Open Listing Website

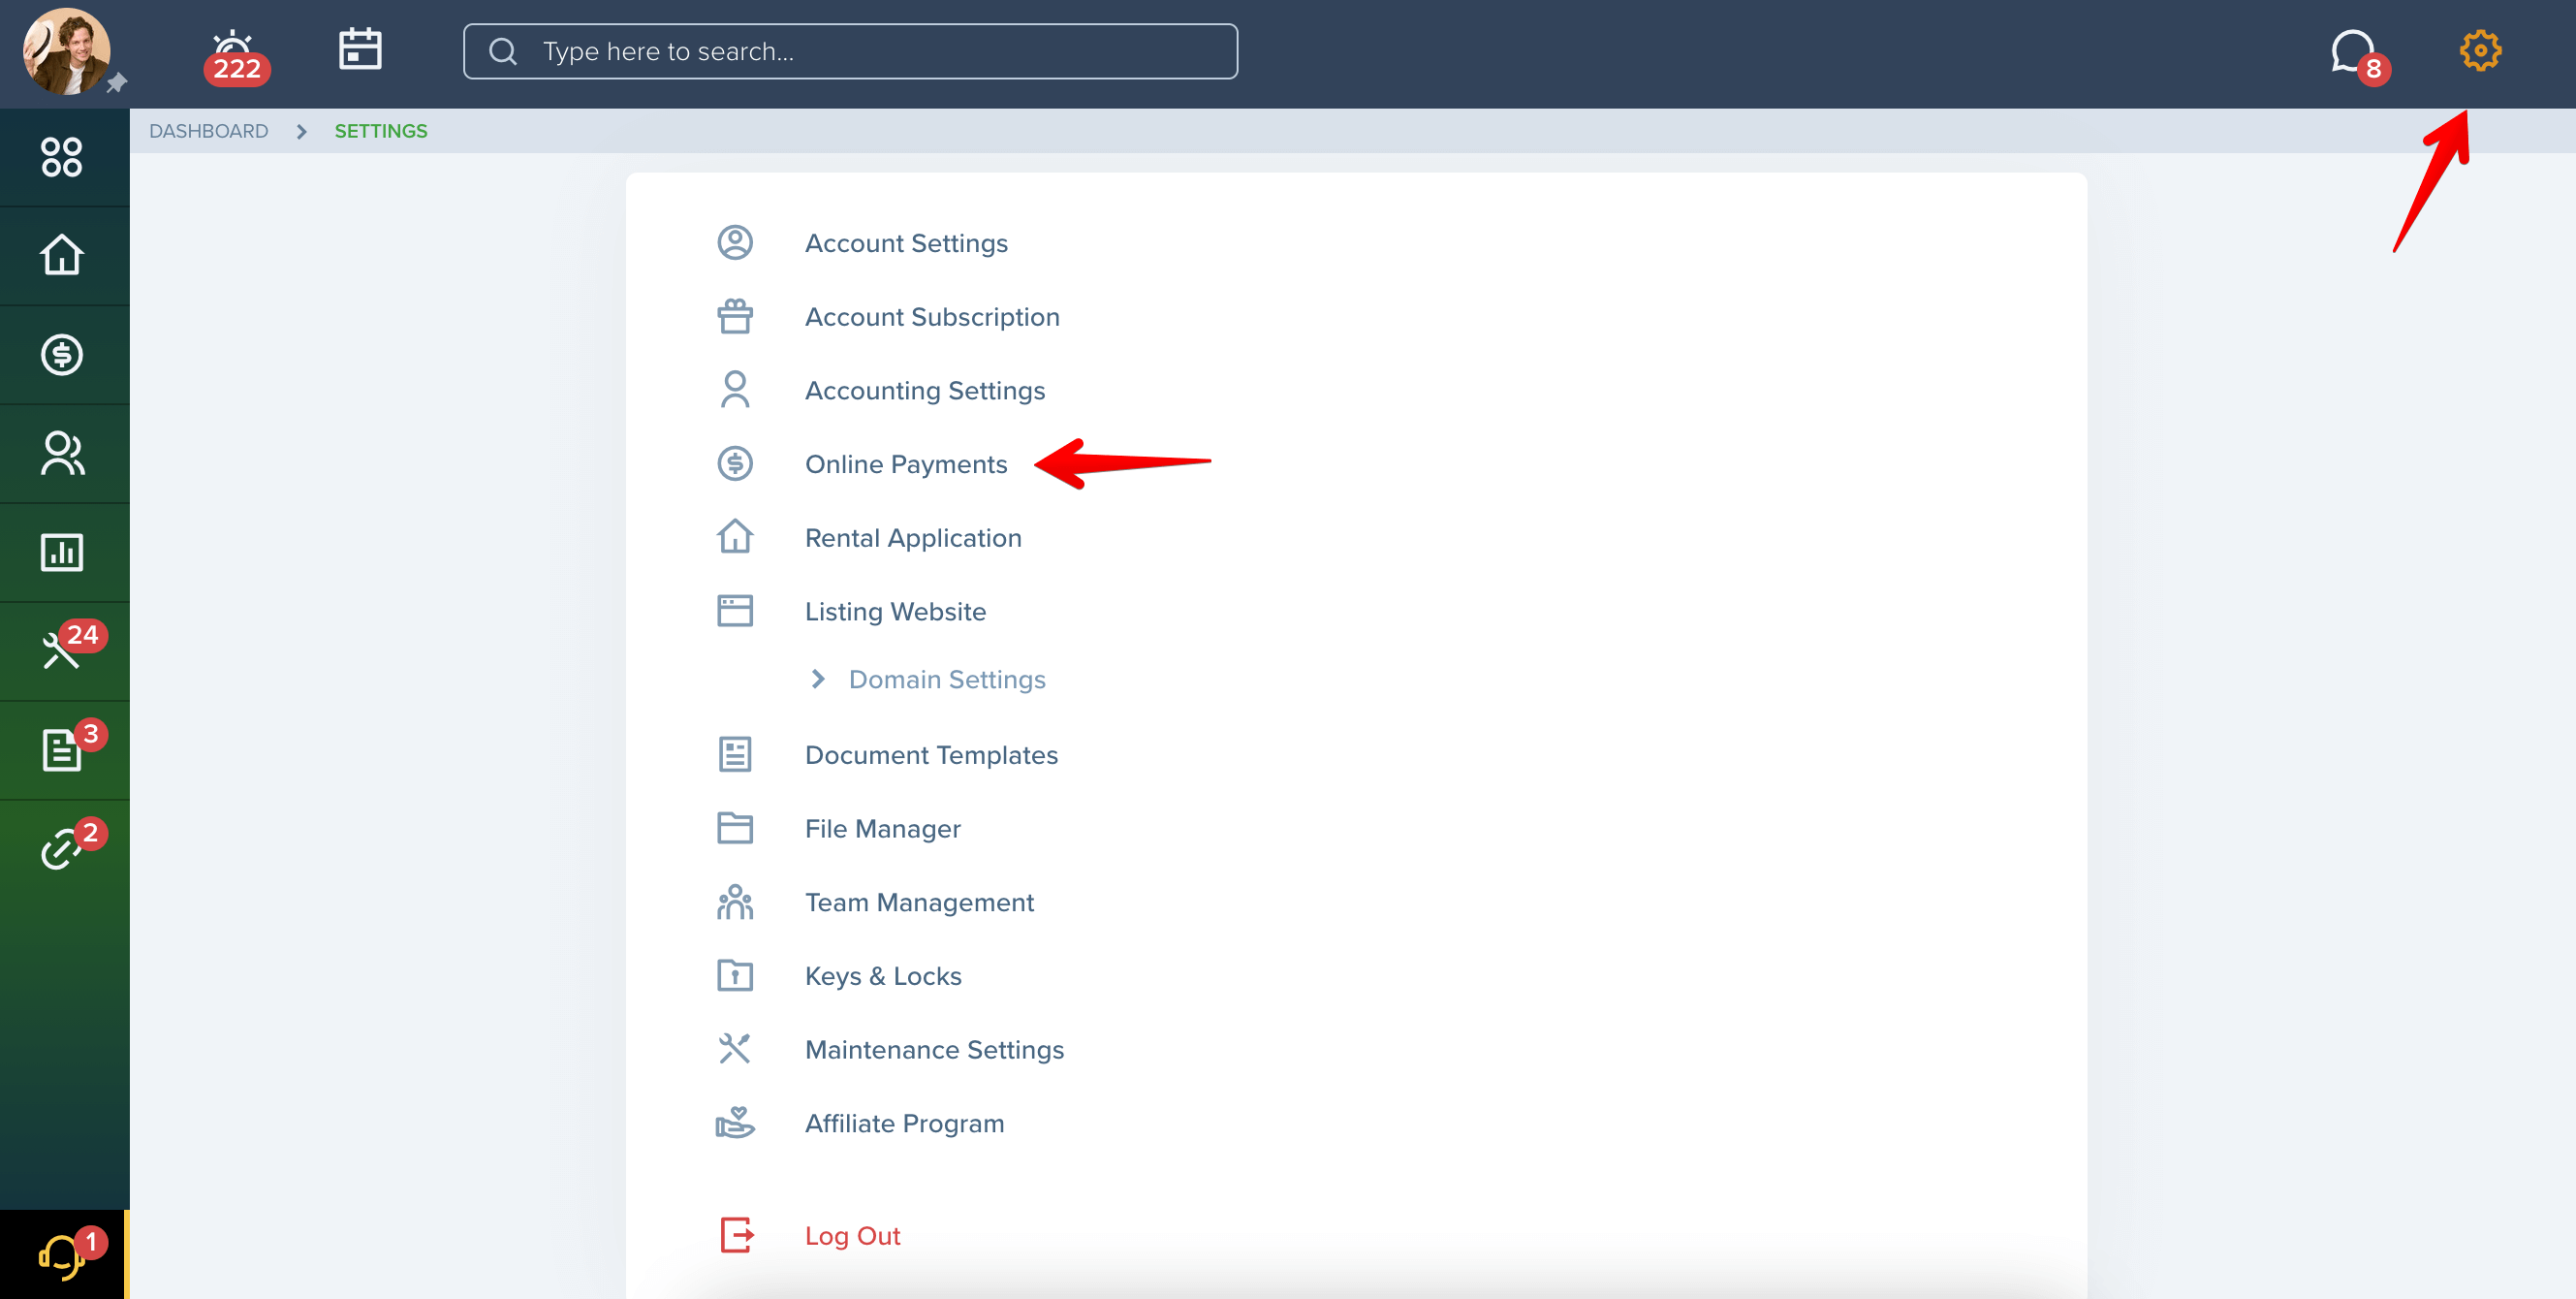895,611
